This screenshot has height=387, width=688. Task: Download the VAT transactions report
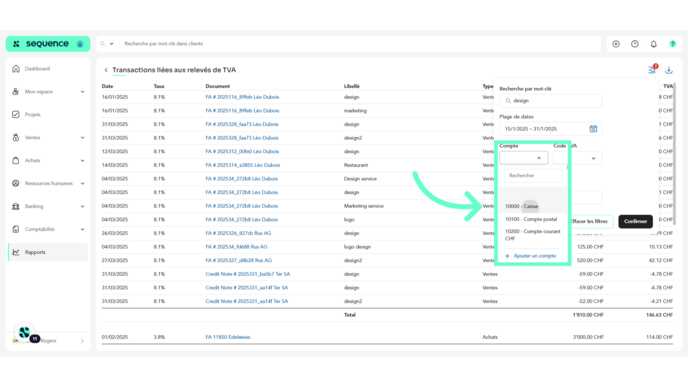click(669, 70)
